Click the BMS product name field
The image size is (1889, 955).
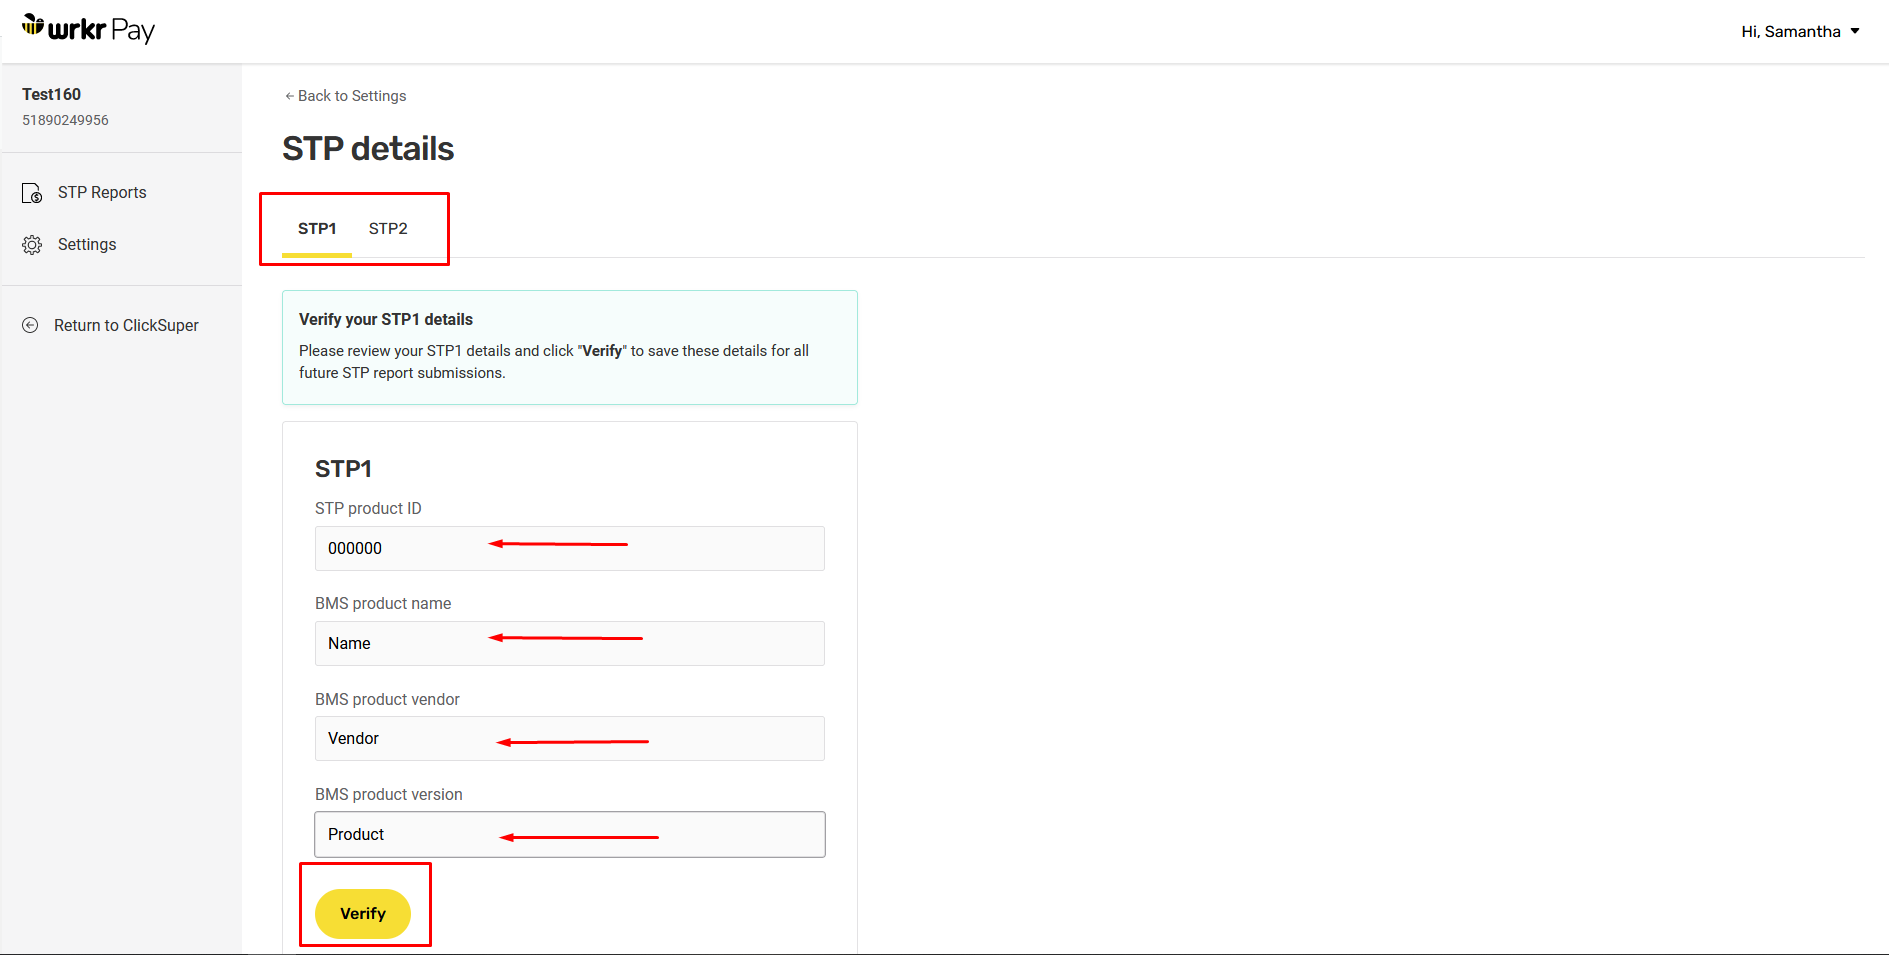tap(569, 643)
